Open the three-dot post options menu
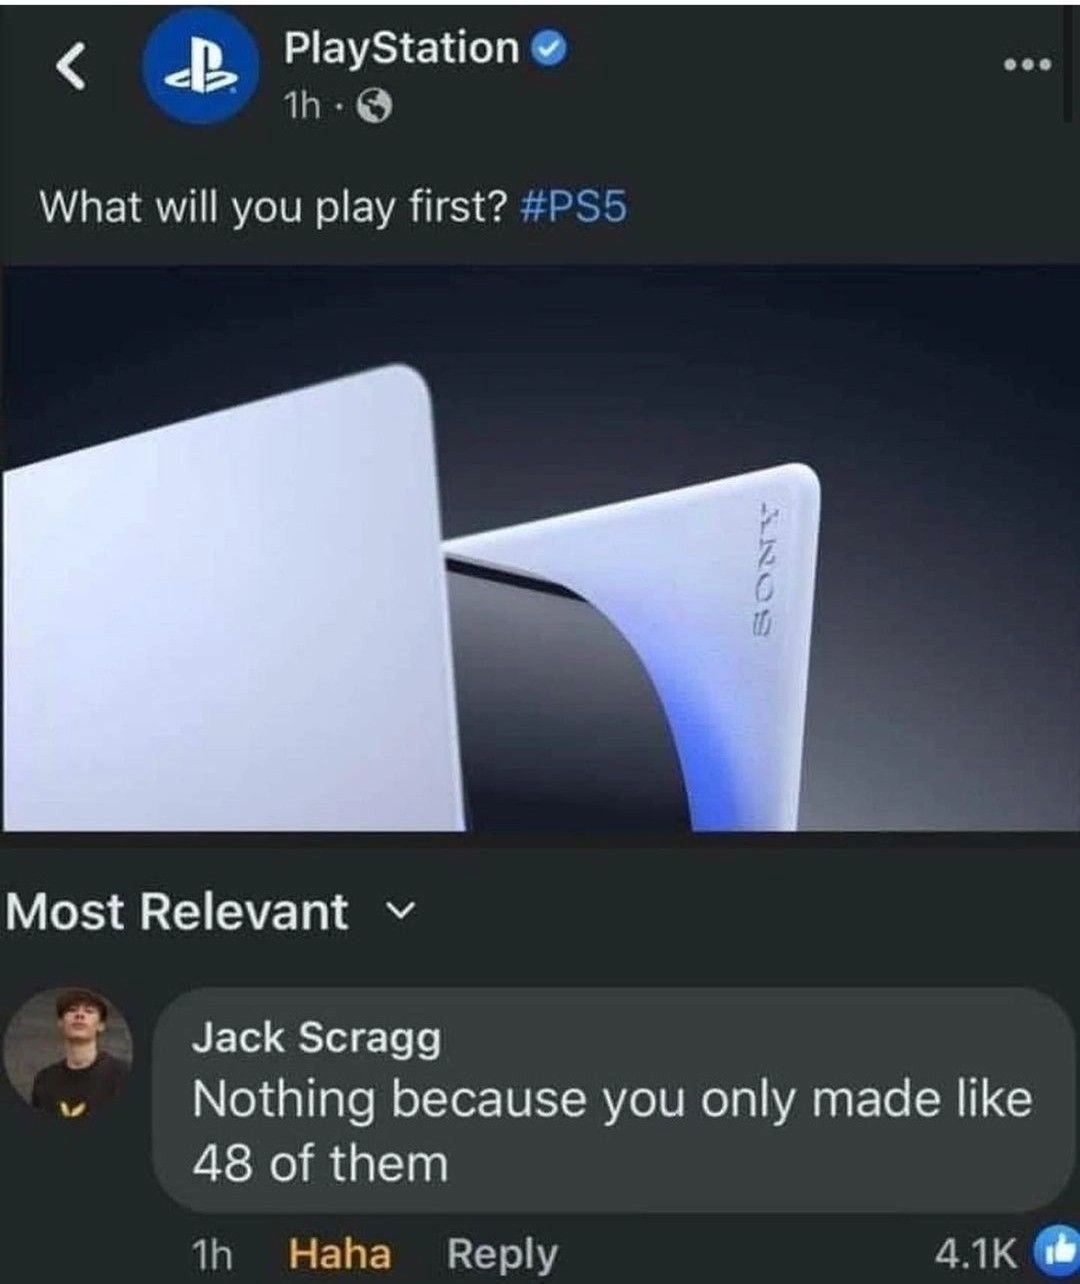1080x1284 pixels. (x=1029, y=65)
